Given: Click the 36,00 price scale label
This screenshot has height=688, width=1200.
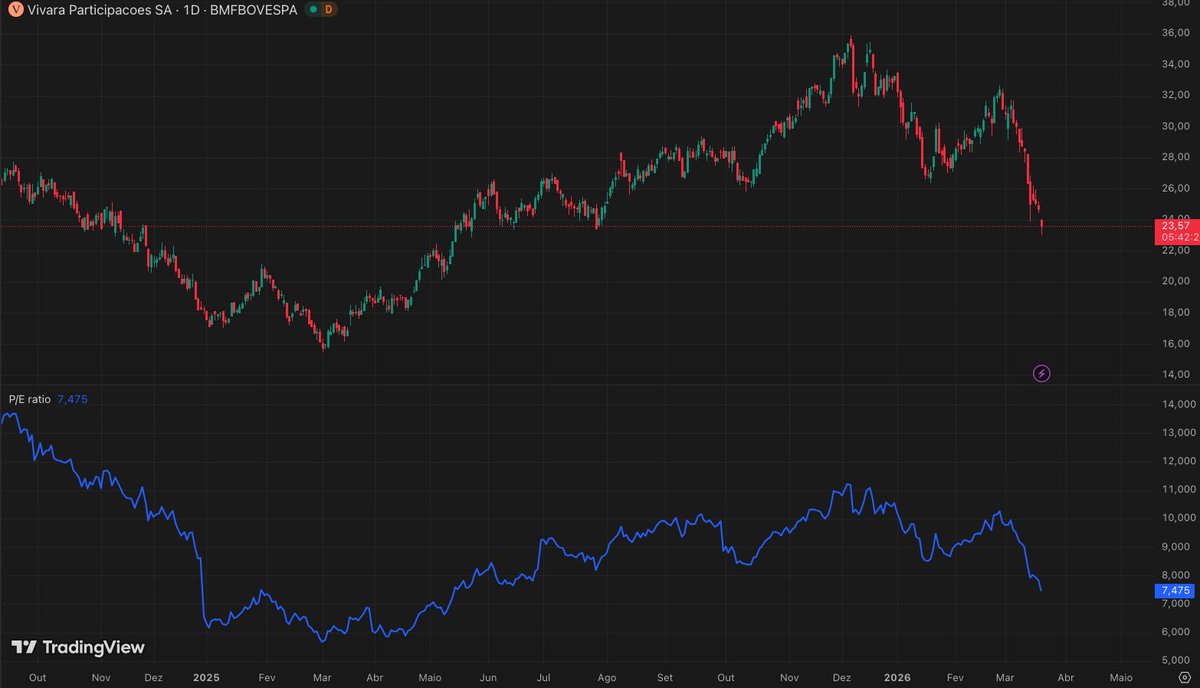Looking at the screenshot, I should [1174, 33].
